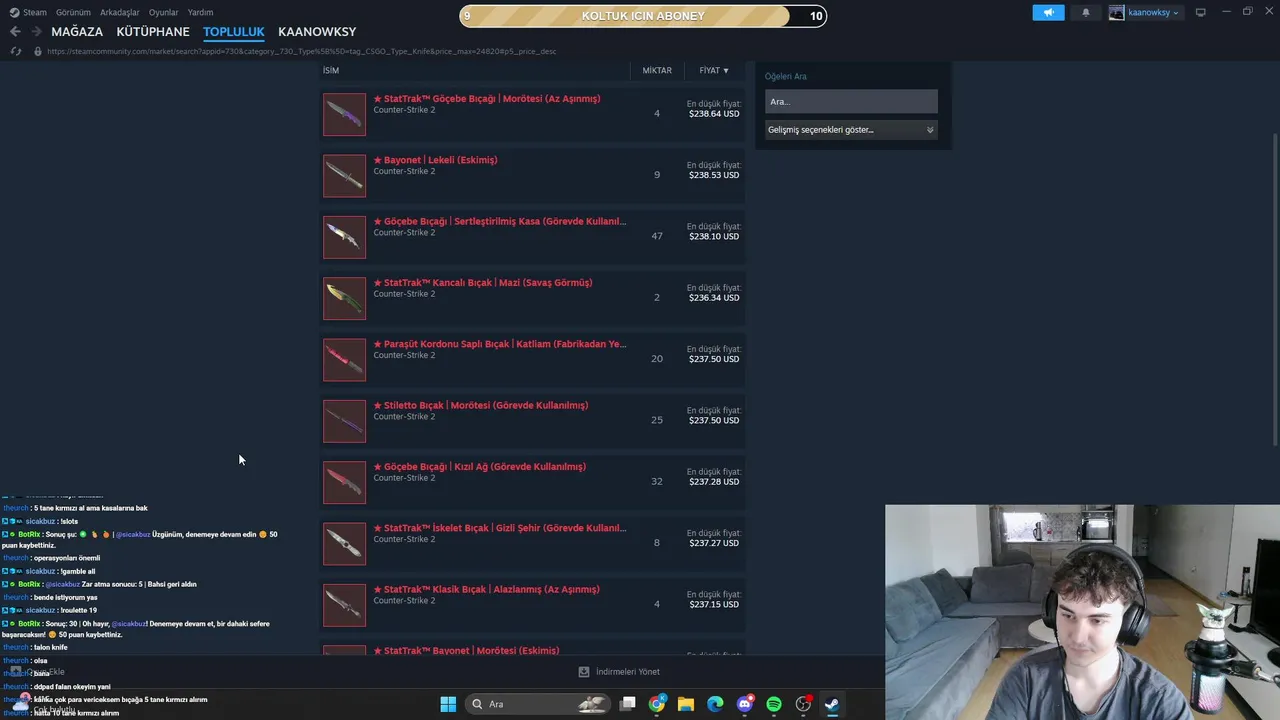
Task: Sort by MİKTAR column header
Action: (657, 70)
